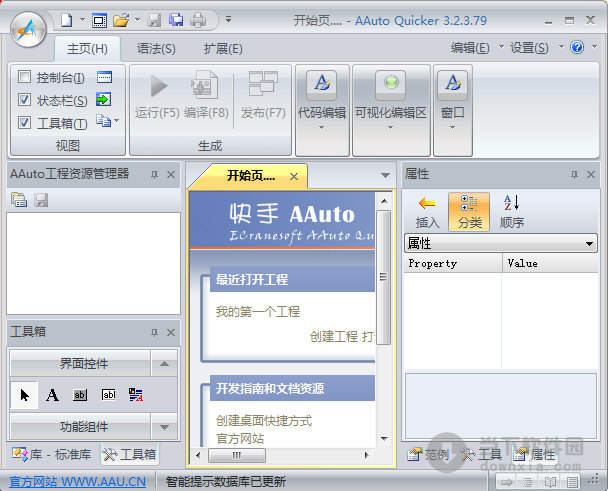Pin the AAuto工程资源管理器 panel

coord(154,175)
